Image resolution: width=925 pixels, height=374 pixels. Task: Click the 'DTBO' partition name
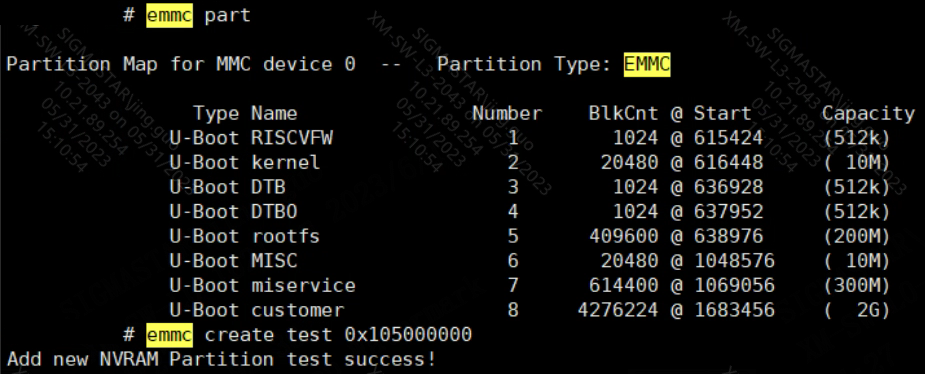tap(274, 212)
